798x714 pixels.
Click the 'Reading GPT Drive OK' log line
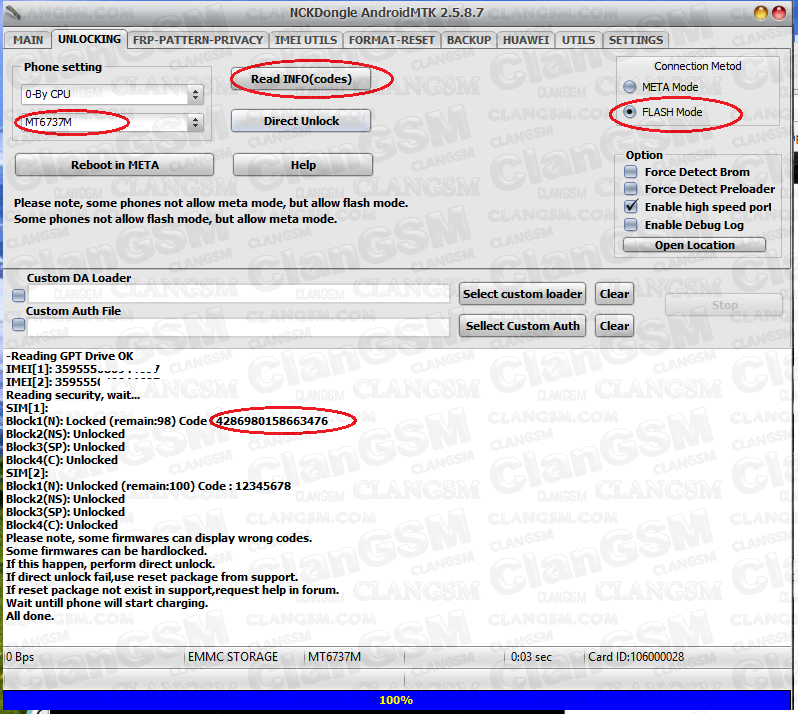click(x=70, y=356)
